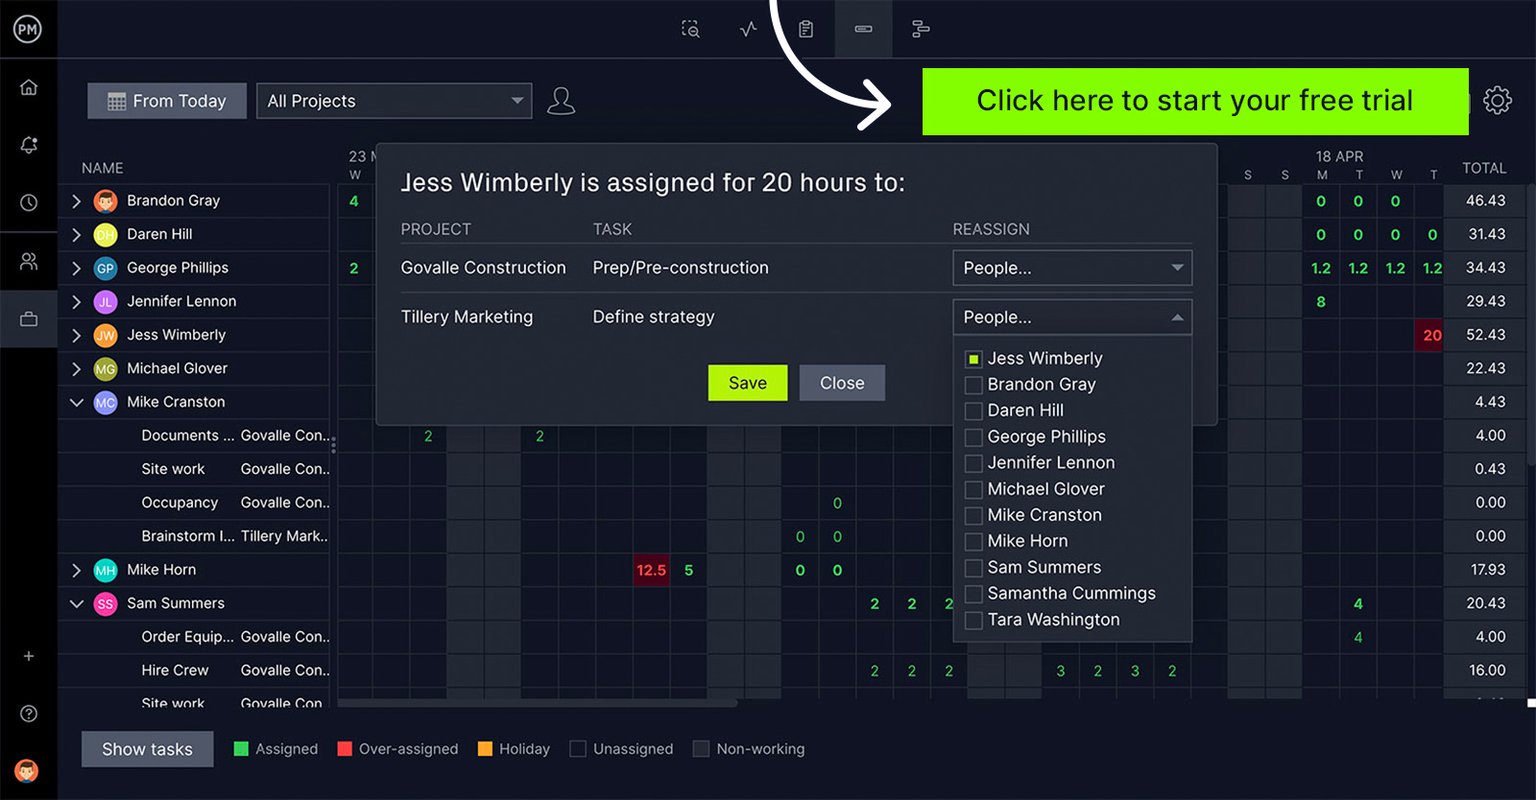The width and height of the screenshot is (1536, 800).
Task: Expand the Mike Horn row
Action: [76, 570]
